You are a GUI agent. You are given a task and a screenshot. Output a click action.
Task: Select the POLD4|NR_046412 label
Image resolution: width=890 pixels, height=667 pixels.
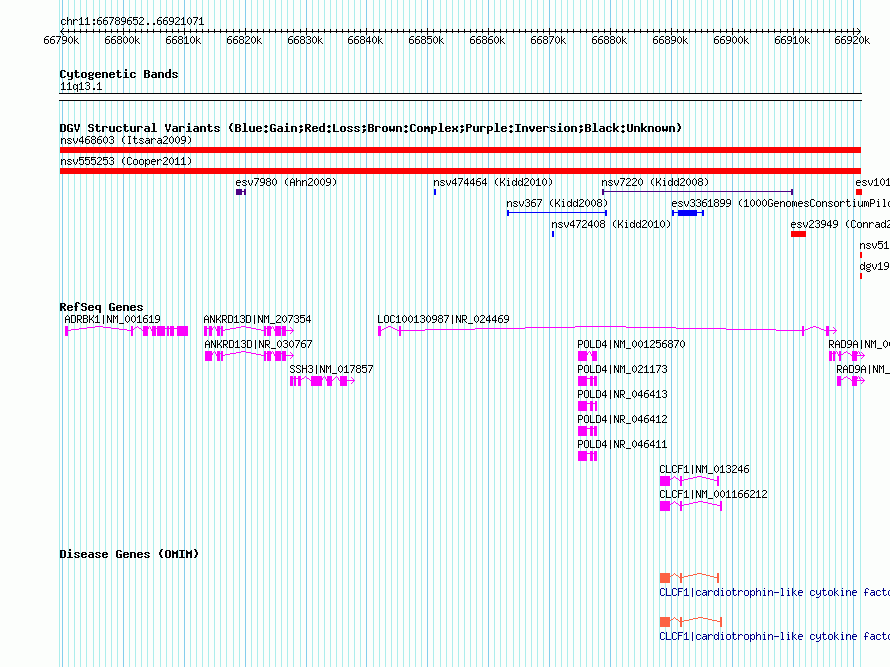click(622, 420)
